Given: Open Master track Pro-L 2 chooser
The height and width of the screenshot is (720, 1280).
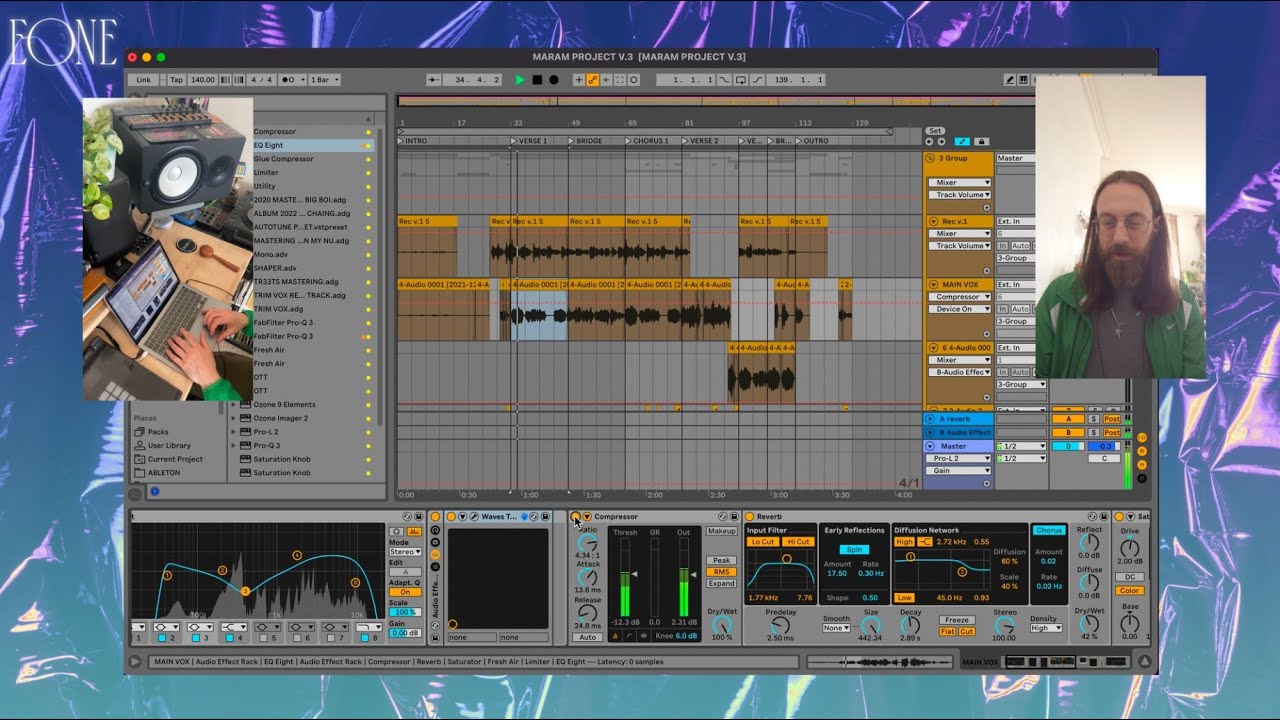Looking at the screenshot, I should (961, 458).
